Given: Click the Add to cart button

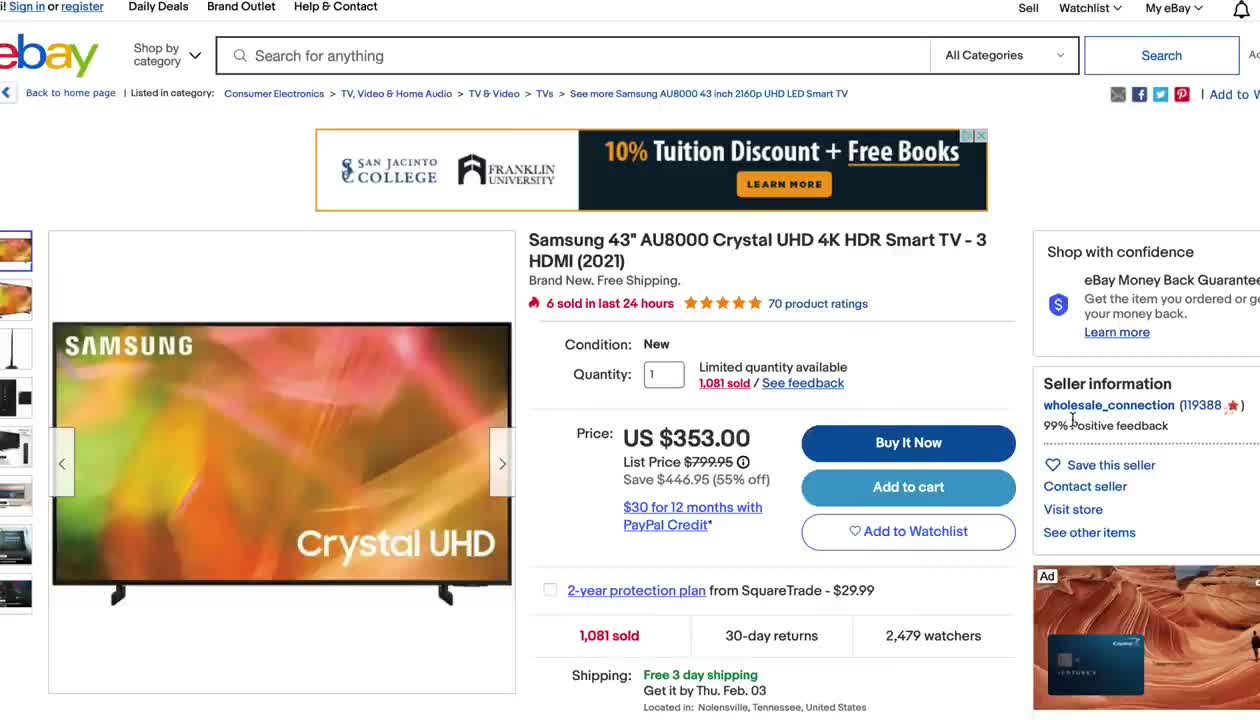Looking at the screenshot, I should [x=908, y=487].
